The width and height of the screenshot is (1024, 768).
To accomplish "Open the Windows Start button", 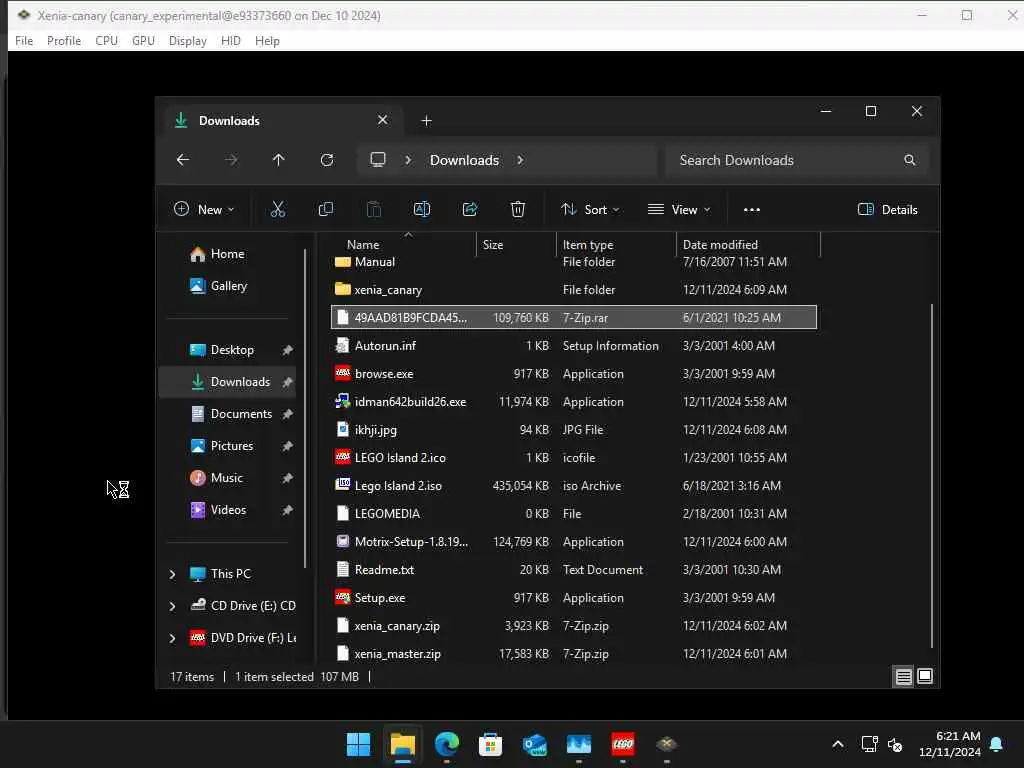I will 359,744.
